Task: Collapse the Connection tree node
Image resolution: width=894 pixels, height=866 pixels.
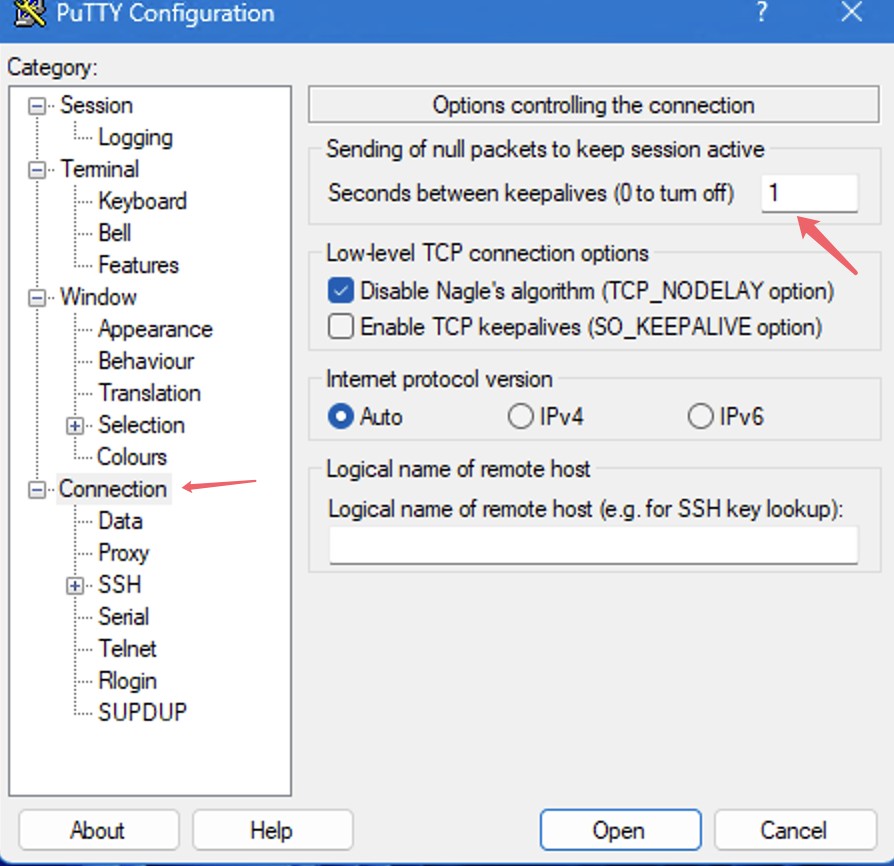Action: click(38, 490)
